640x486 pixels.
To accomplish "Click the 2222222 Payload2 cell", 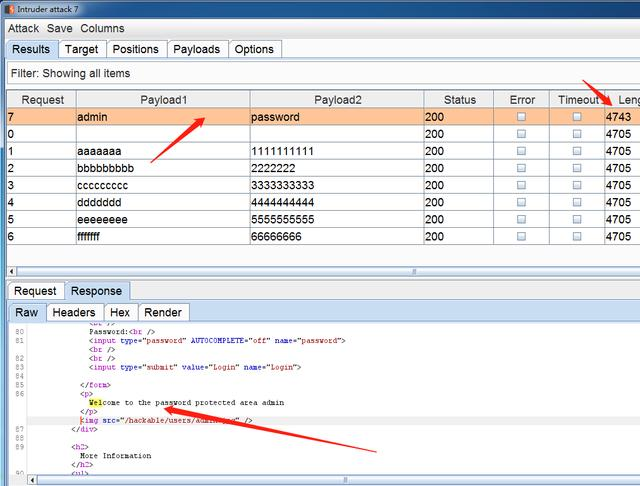I will pyautogui.click(x=337, y=169).
